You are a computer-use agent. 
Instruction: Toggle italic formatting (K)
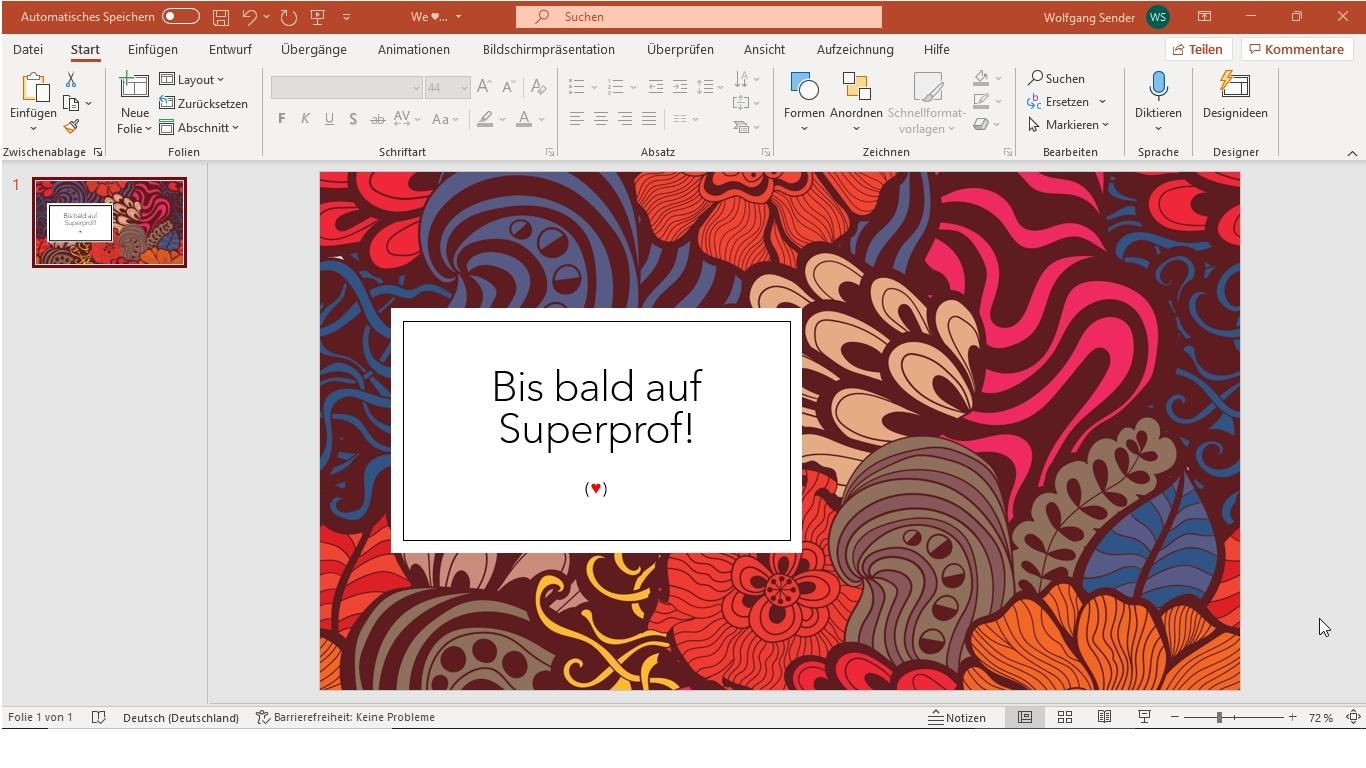(305, 119)
